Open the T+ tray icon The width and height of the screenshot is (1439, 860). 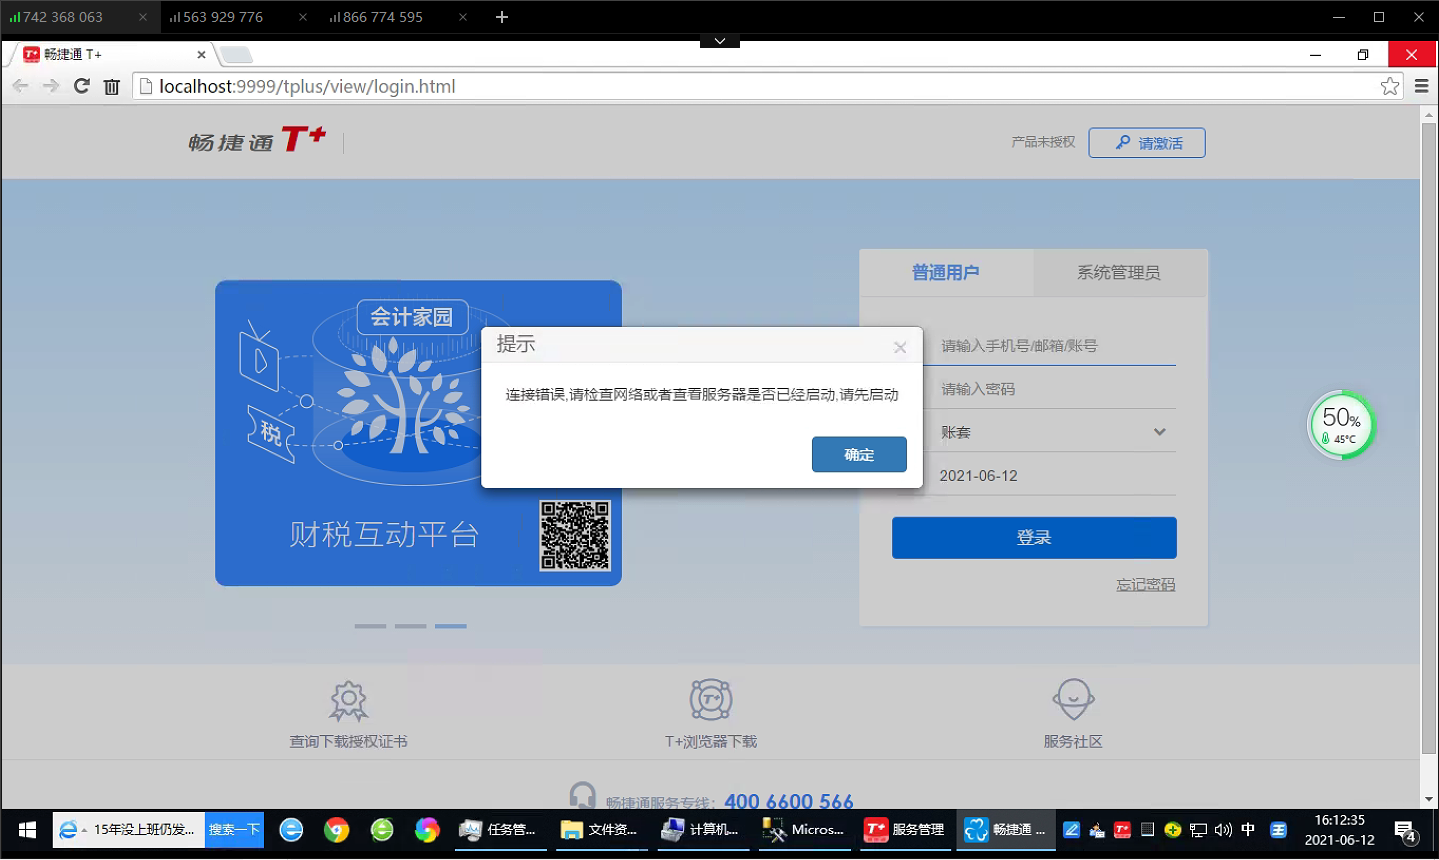(x=1122, y=830)
